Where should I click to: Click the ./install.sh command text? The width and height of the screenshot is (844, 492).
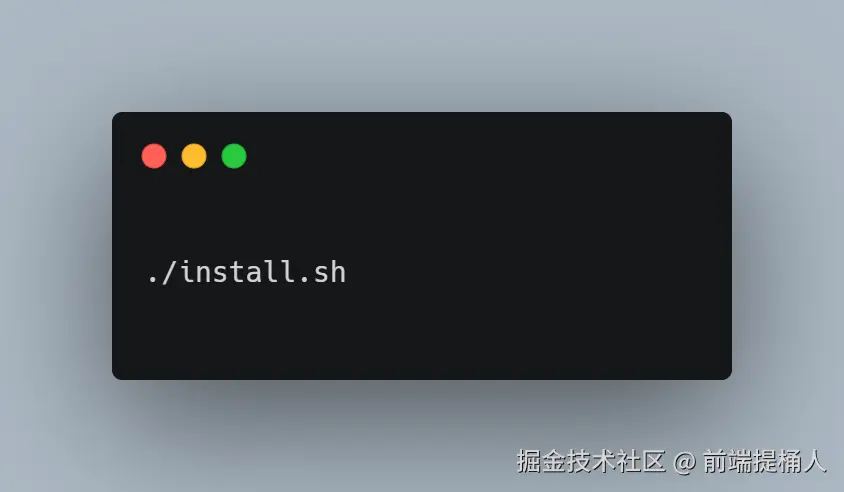(x=247, y=272)
